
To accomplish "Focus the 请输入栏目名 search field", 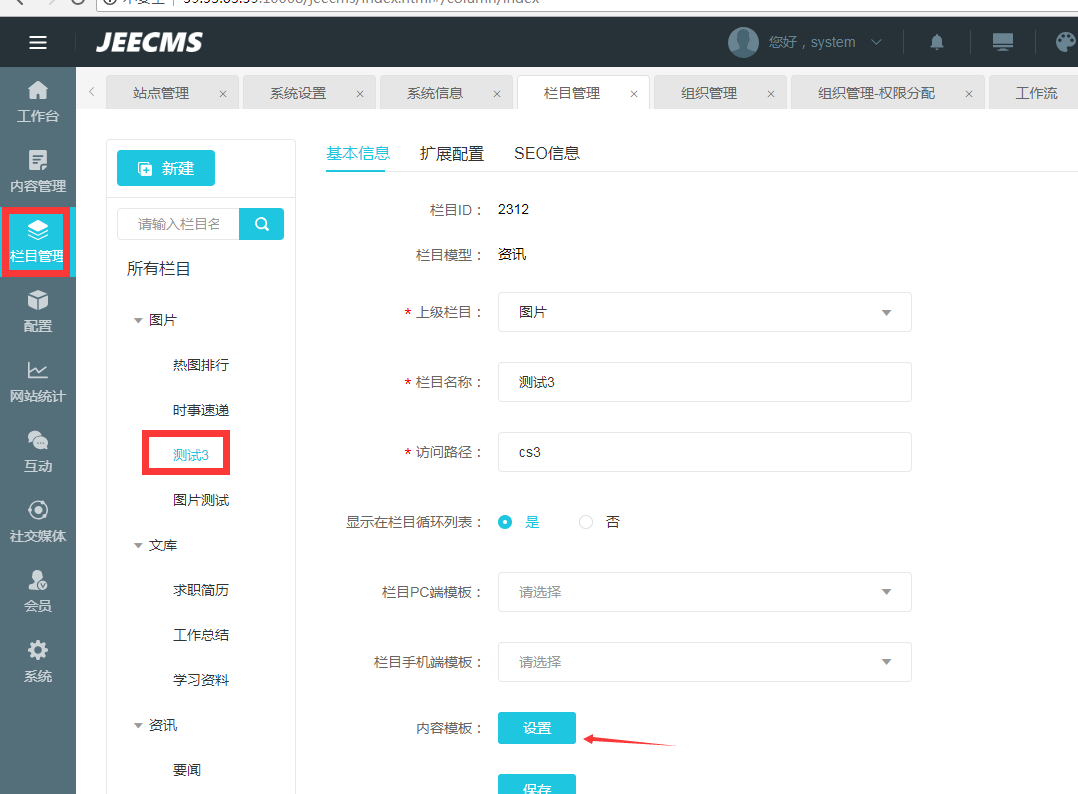I will (x=179, y=224).
